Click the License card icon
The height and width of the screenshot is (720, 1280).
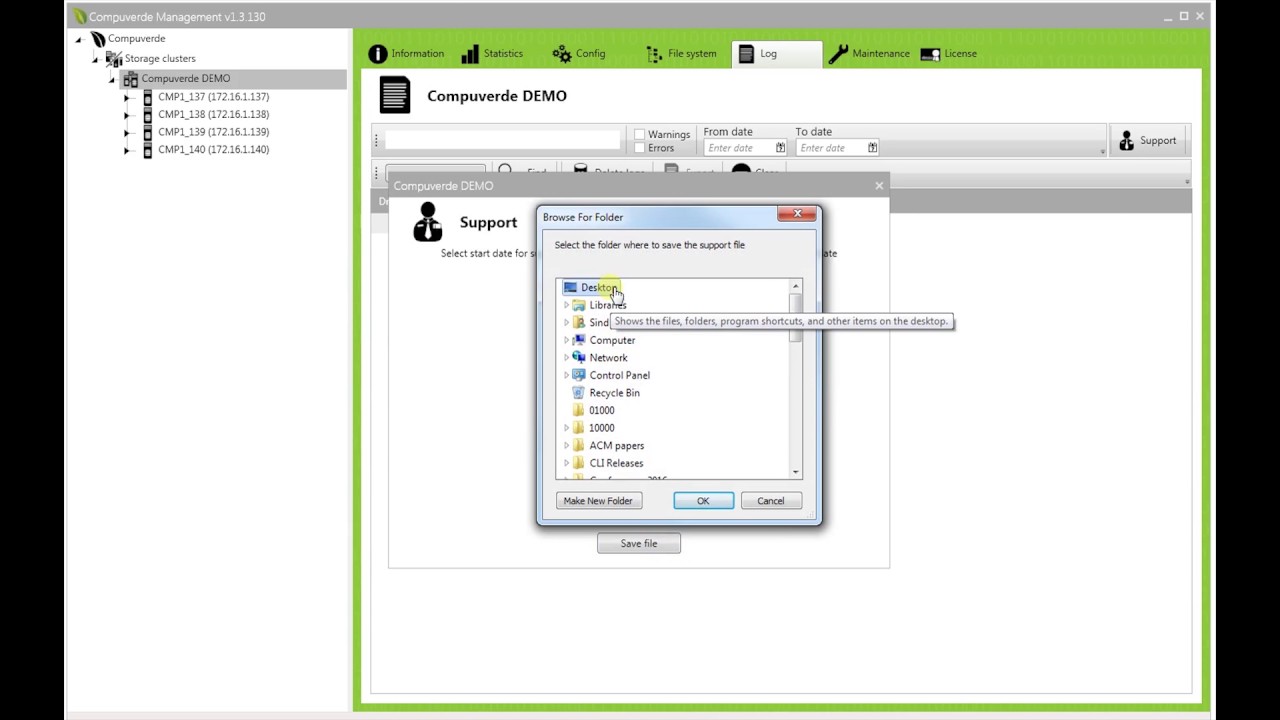pyautogui.click(x=930, y=54)
